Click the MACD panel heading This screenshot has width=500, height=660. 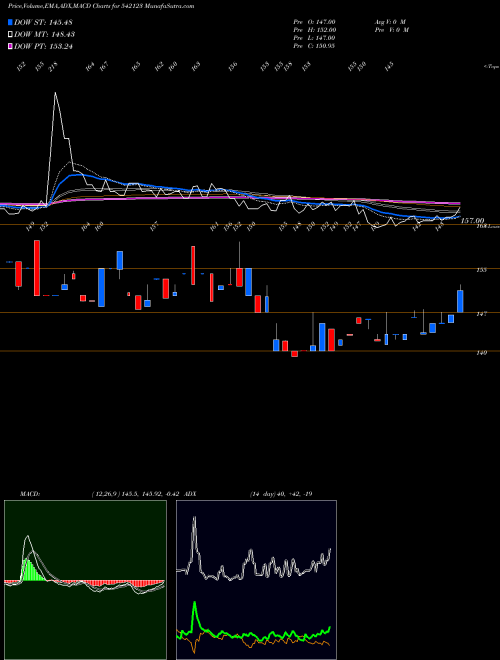coord(29,493)
